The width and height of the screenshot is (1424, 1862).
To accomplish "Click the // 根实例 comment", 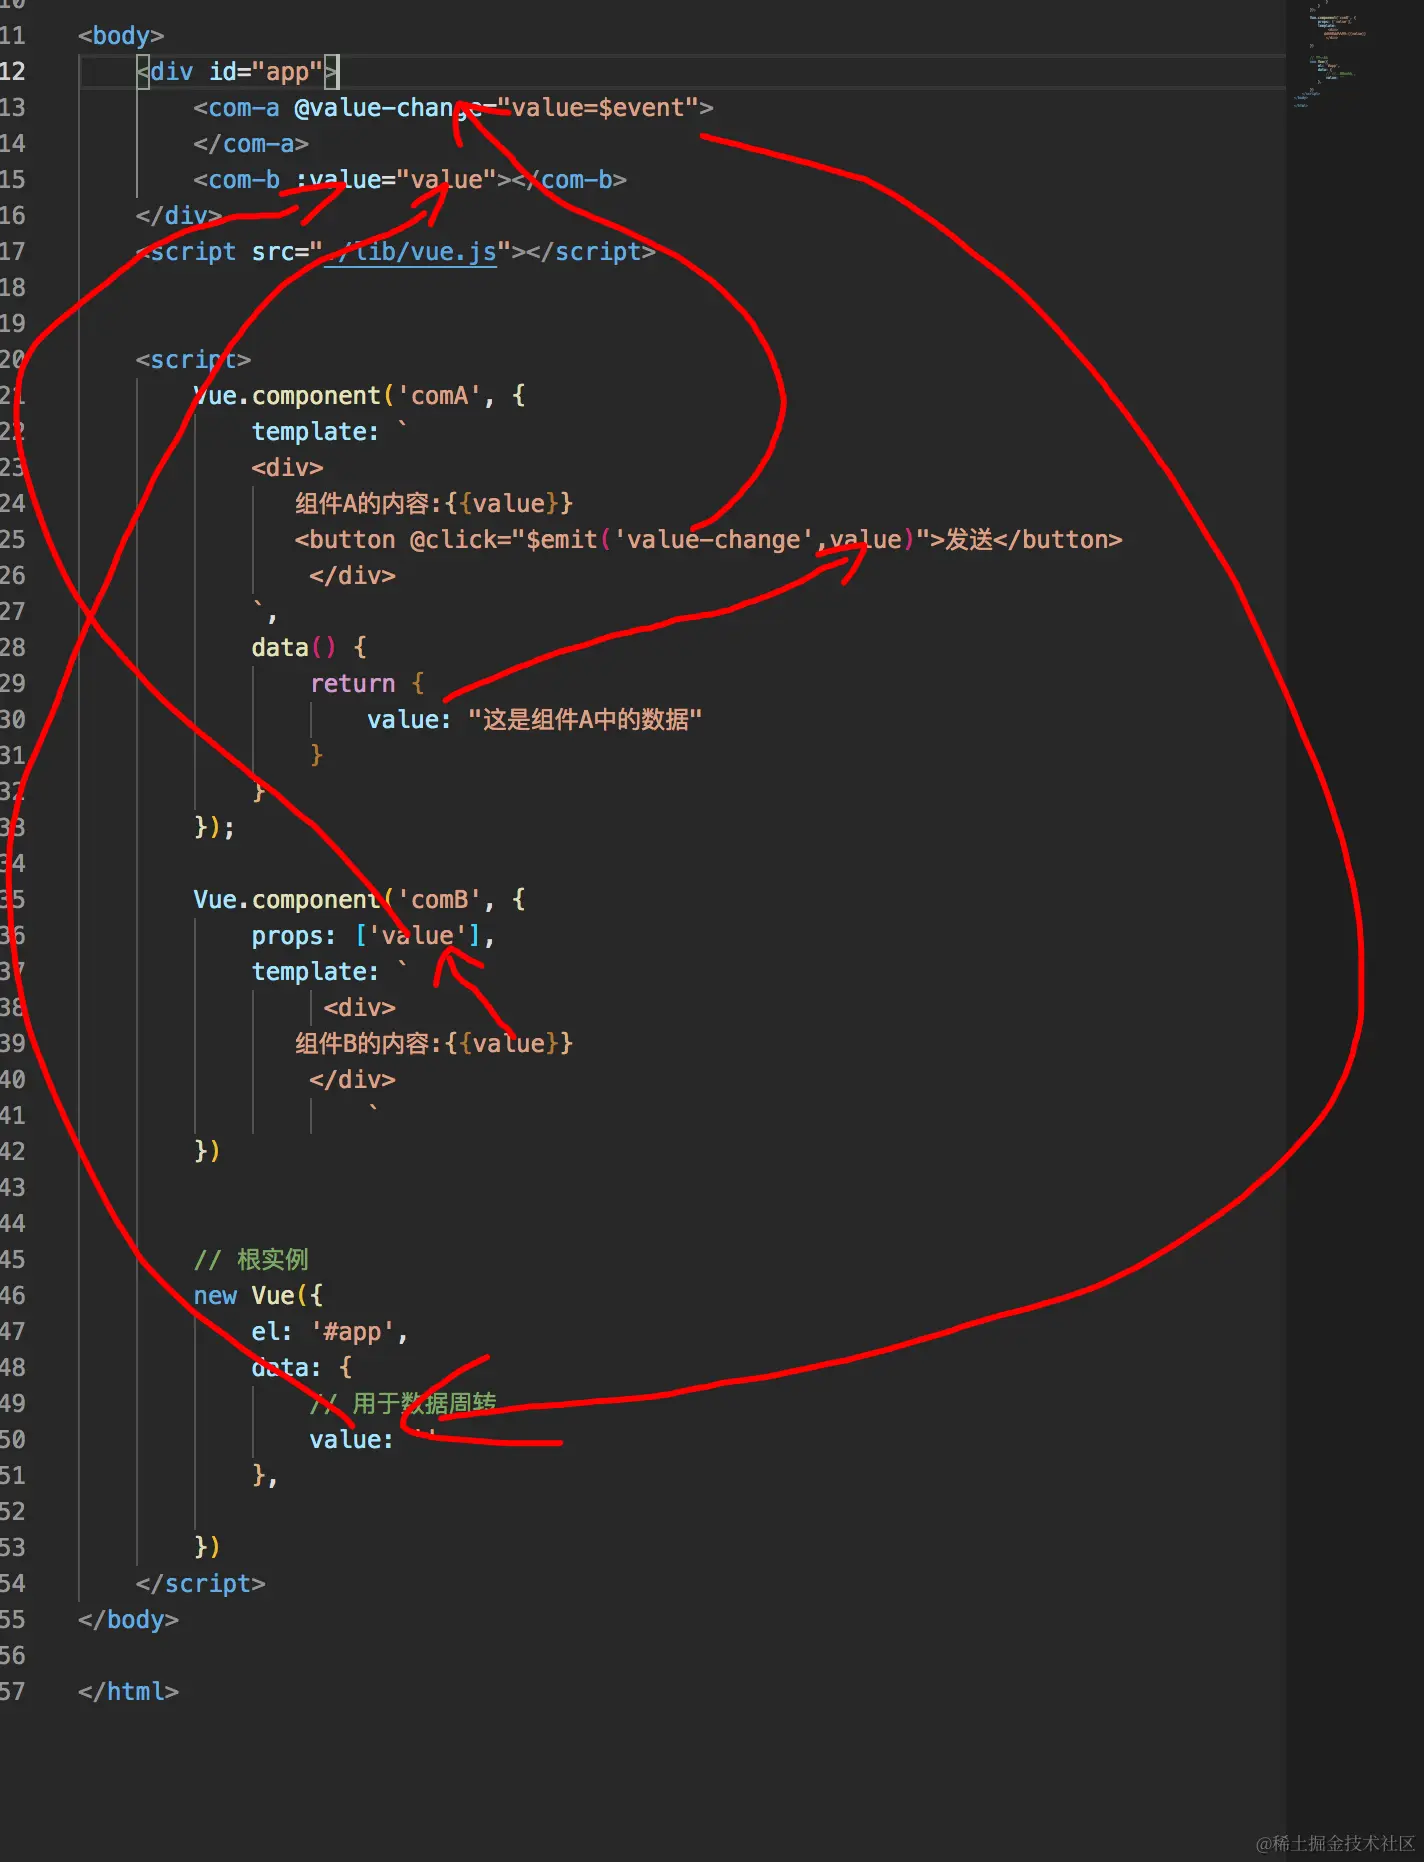I will (251, 1260).
